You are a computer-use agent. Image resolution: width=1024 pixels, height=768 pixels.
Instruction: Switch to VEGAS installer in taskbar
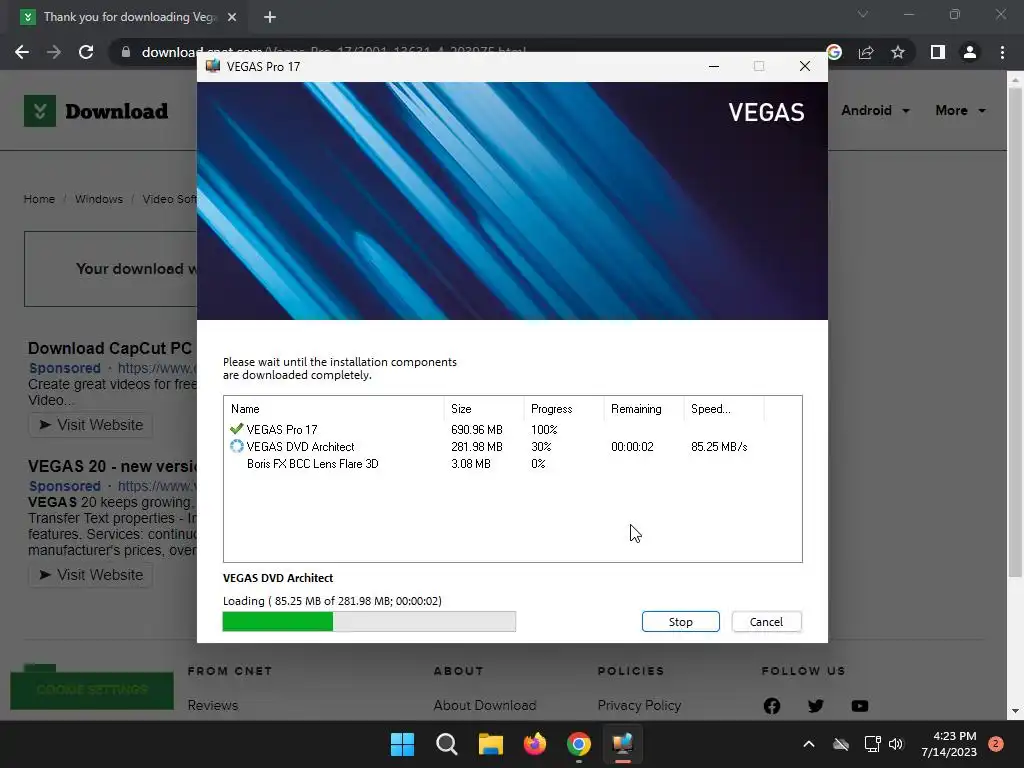623,744
